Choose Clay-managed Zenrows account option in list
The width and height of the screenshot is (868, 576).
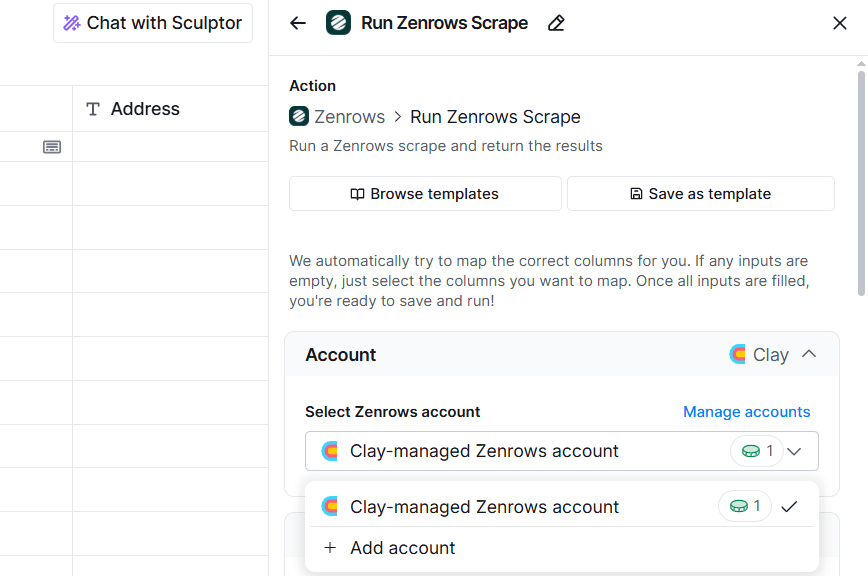click(562, 506)
